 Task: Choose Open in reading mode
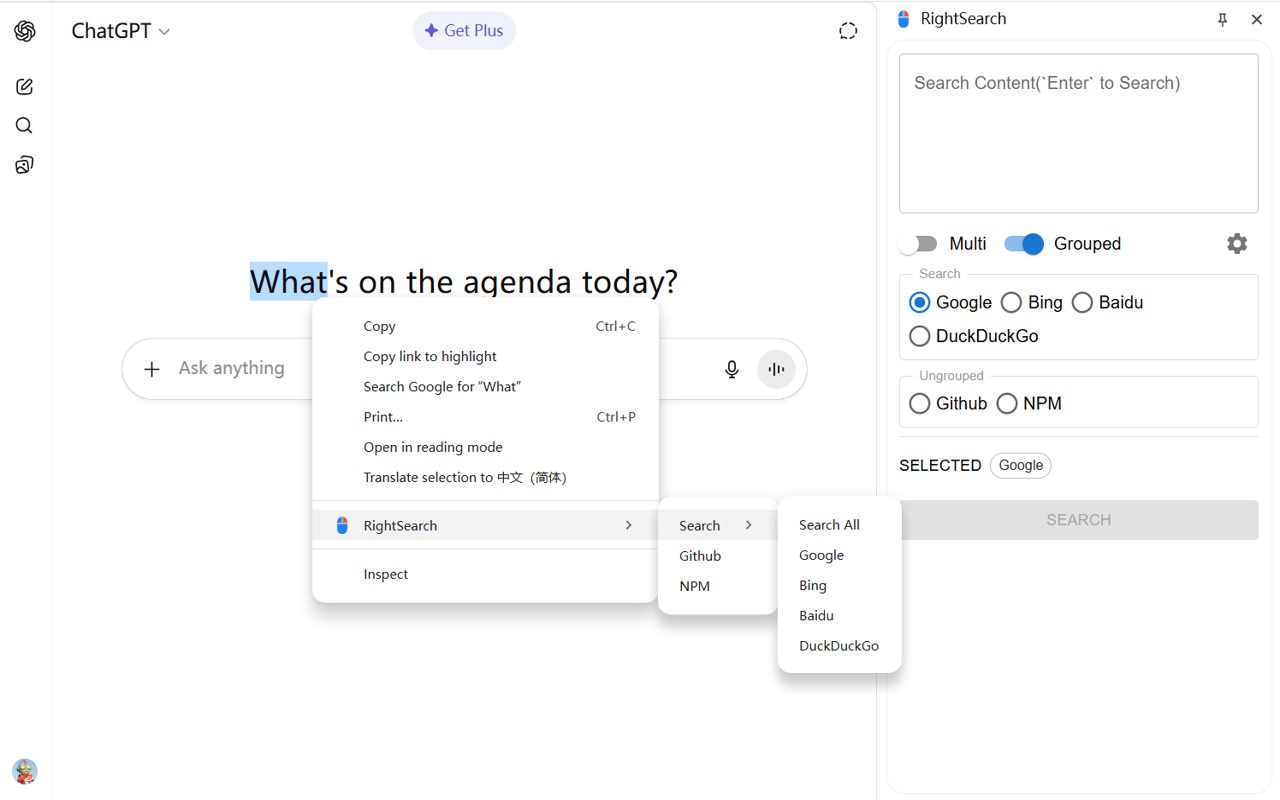[x=485, y=447]
